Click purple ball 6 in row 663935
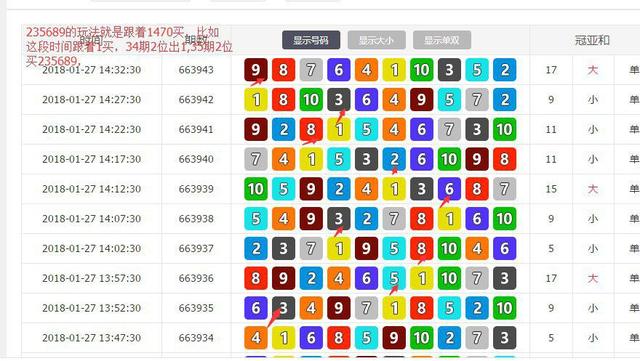This screenshot has height=361, width=640. tap(256, 308)
